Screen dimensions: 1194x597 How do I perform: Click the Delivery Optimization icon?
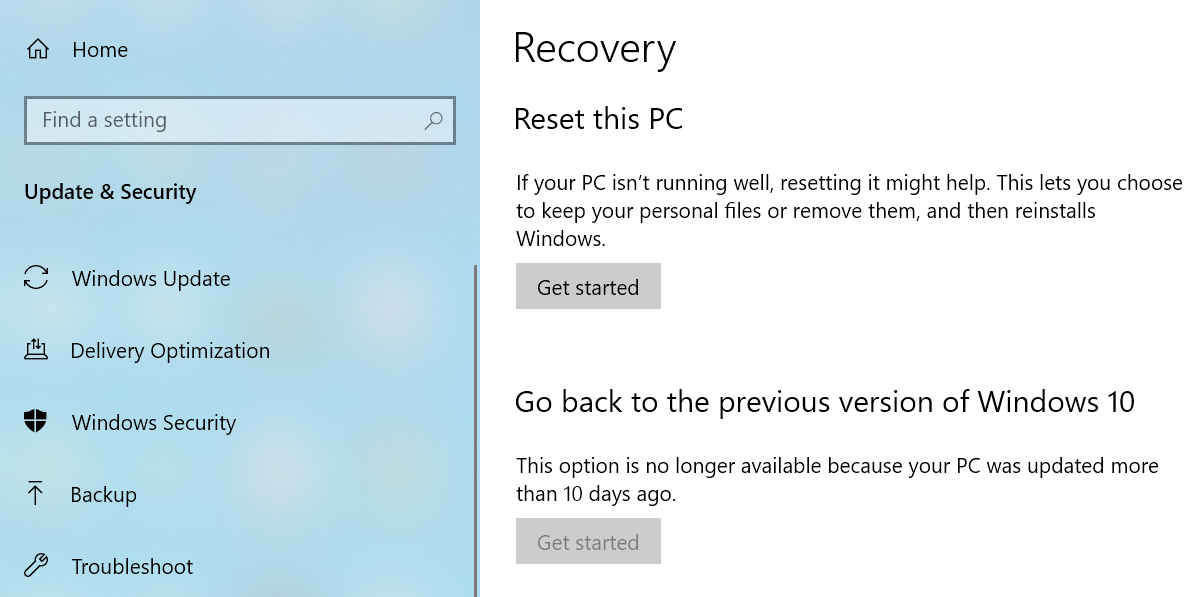tap(36, 350)
